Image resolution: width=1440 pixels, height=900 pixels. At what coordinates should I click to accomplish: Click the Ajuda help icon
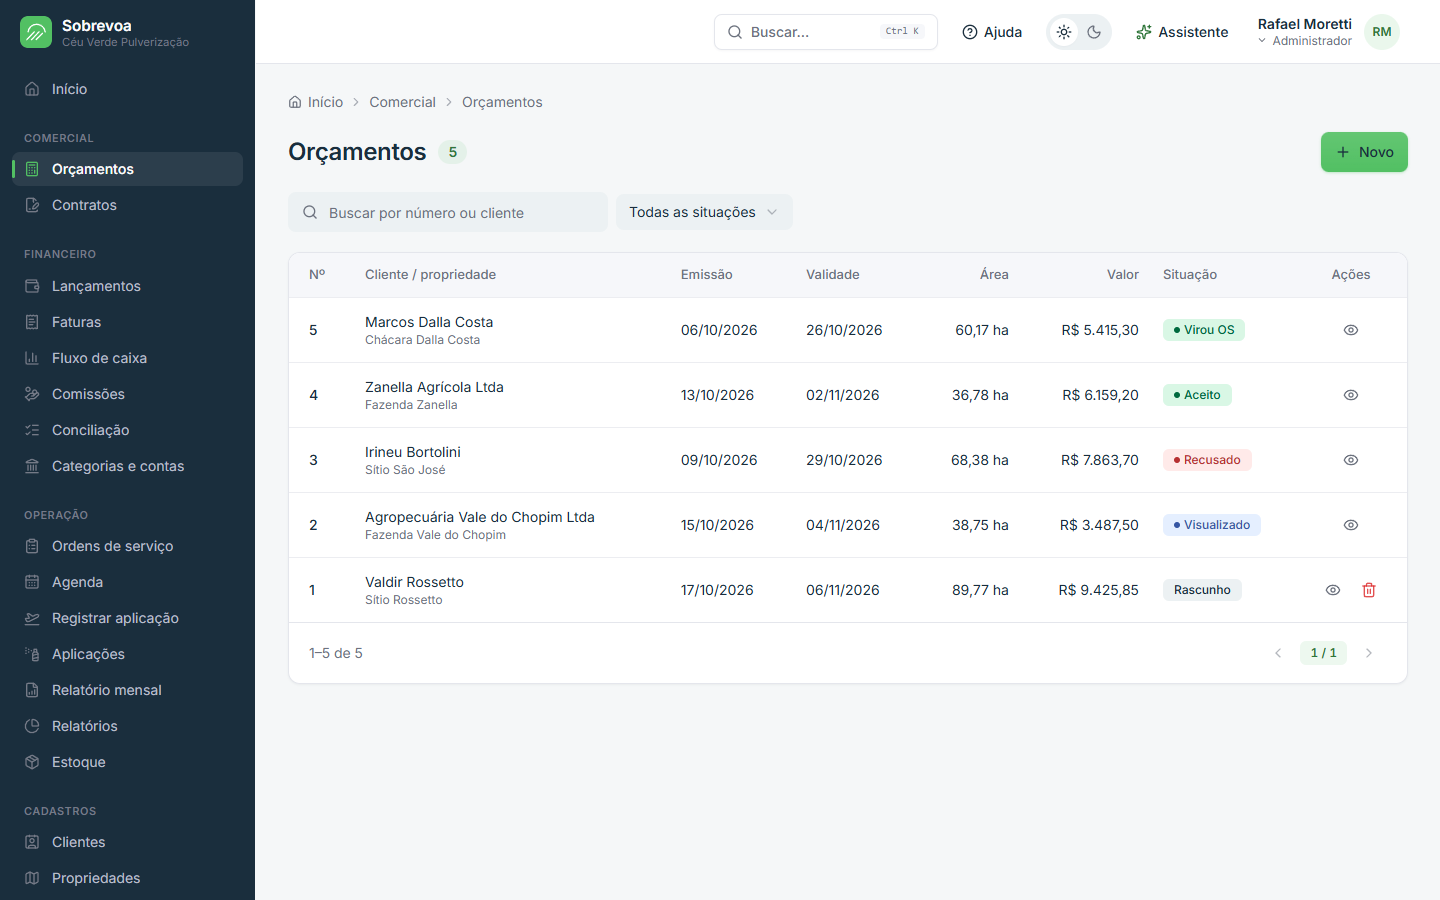pos(969,32)
